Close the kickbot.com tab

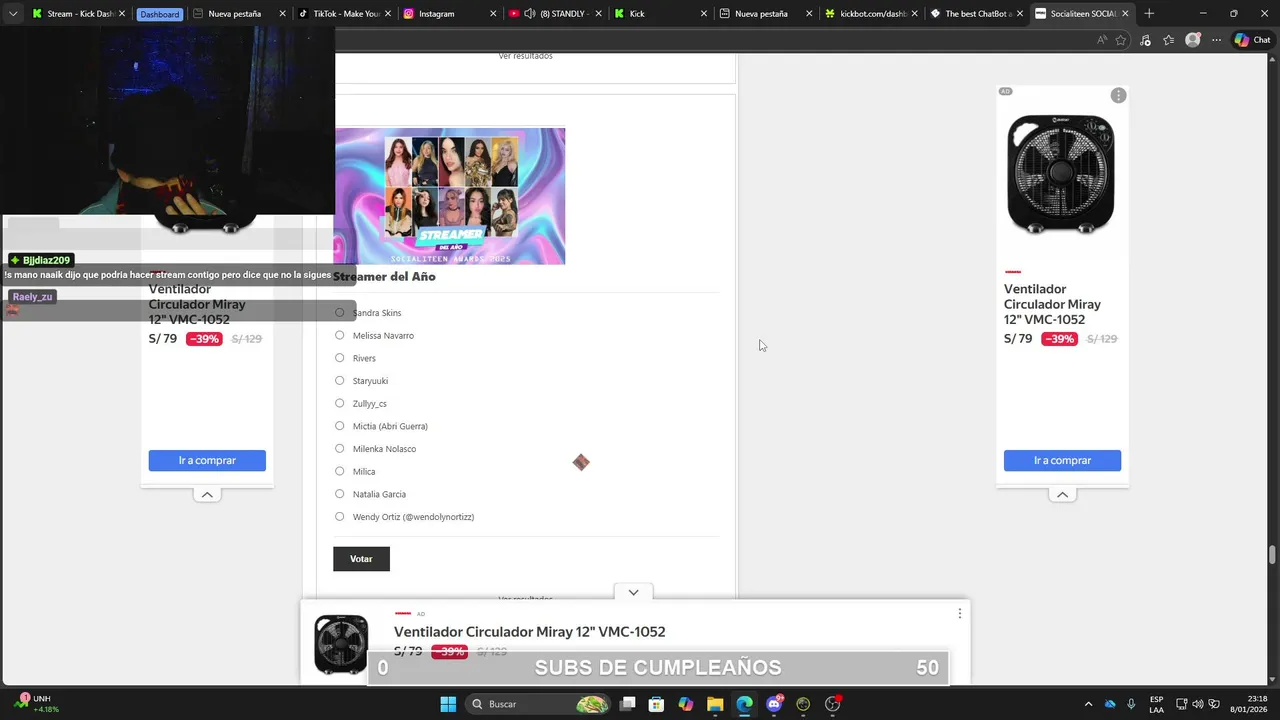point(914,14)
